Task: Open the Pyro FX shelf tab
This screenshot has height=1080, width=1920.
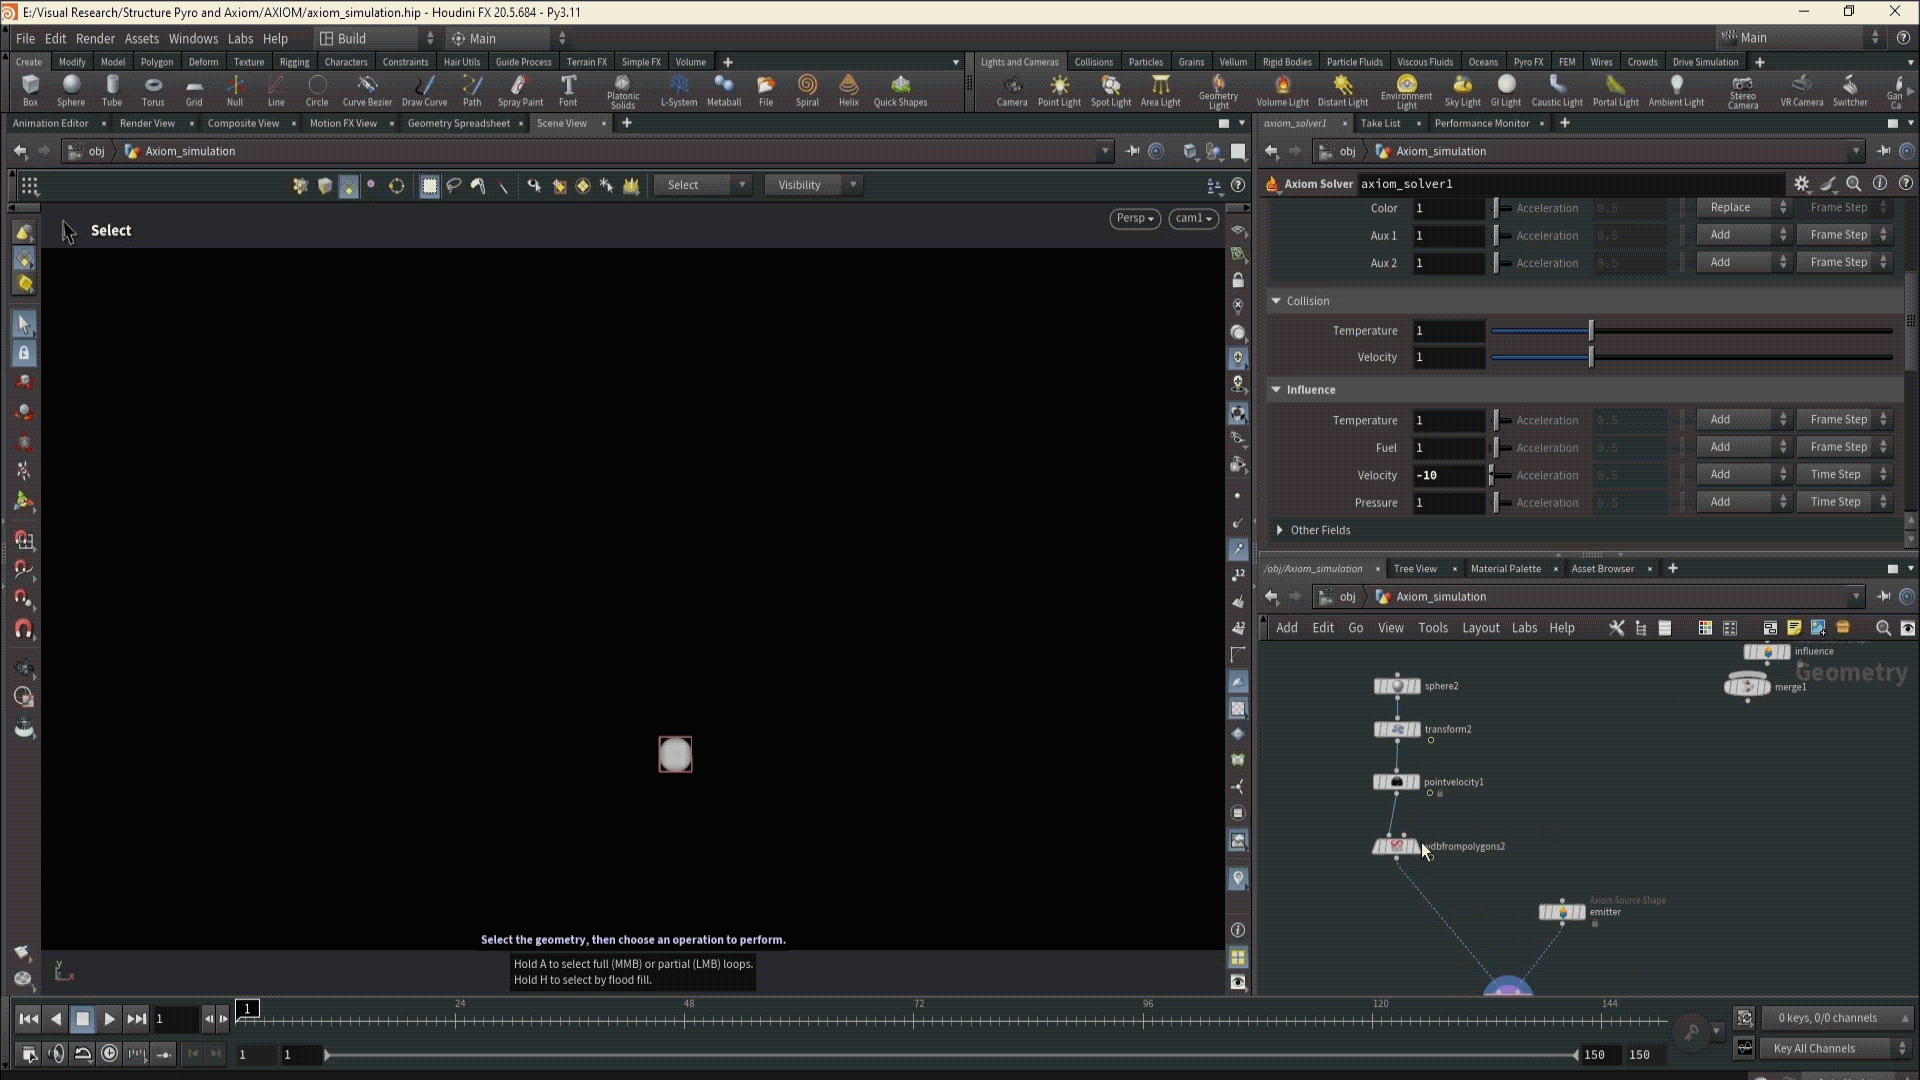Action: coord(1527,62)
